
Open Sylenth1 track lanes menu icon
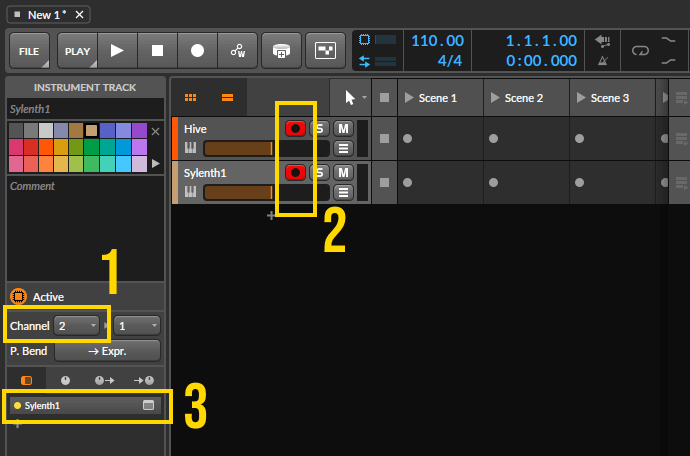click(343, 192)
